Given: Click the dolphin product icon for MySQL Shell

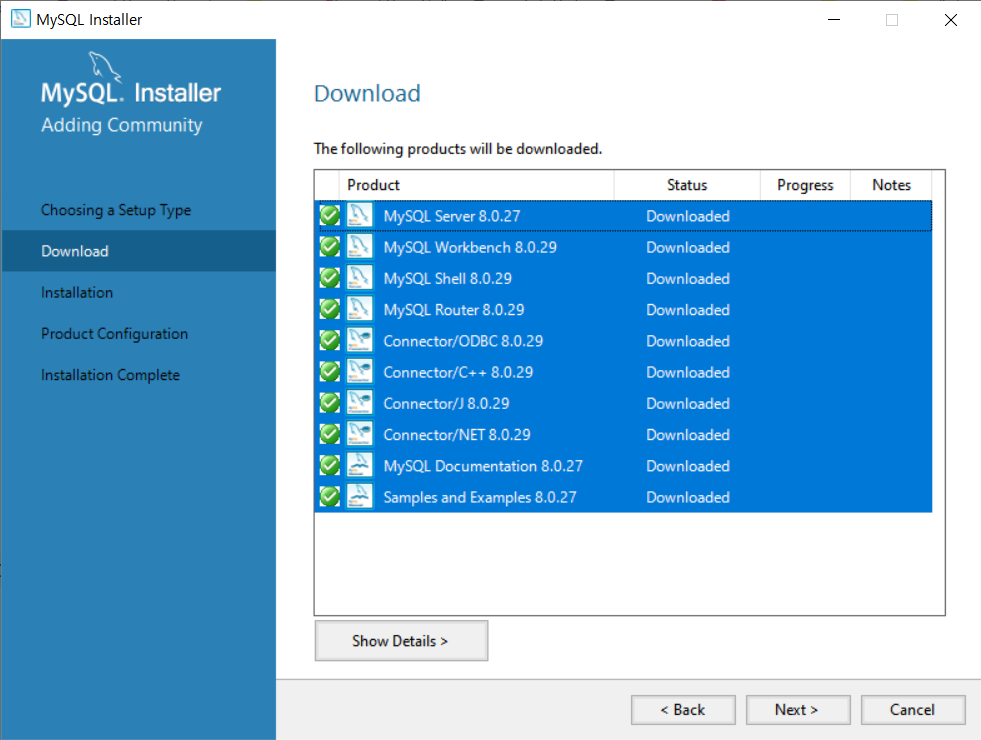Looking at the screenshot, I should [x=360, y=278].
